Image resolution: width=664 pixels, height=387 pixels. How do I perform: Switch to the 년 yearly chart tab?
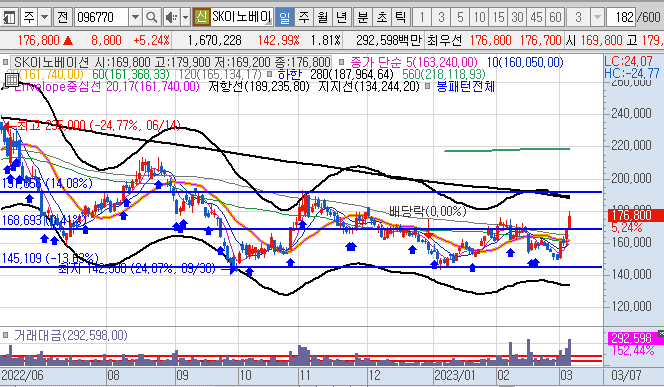click(x=342, y=17)
